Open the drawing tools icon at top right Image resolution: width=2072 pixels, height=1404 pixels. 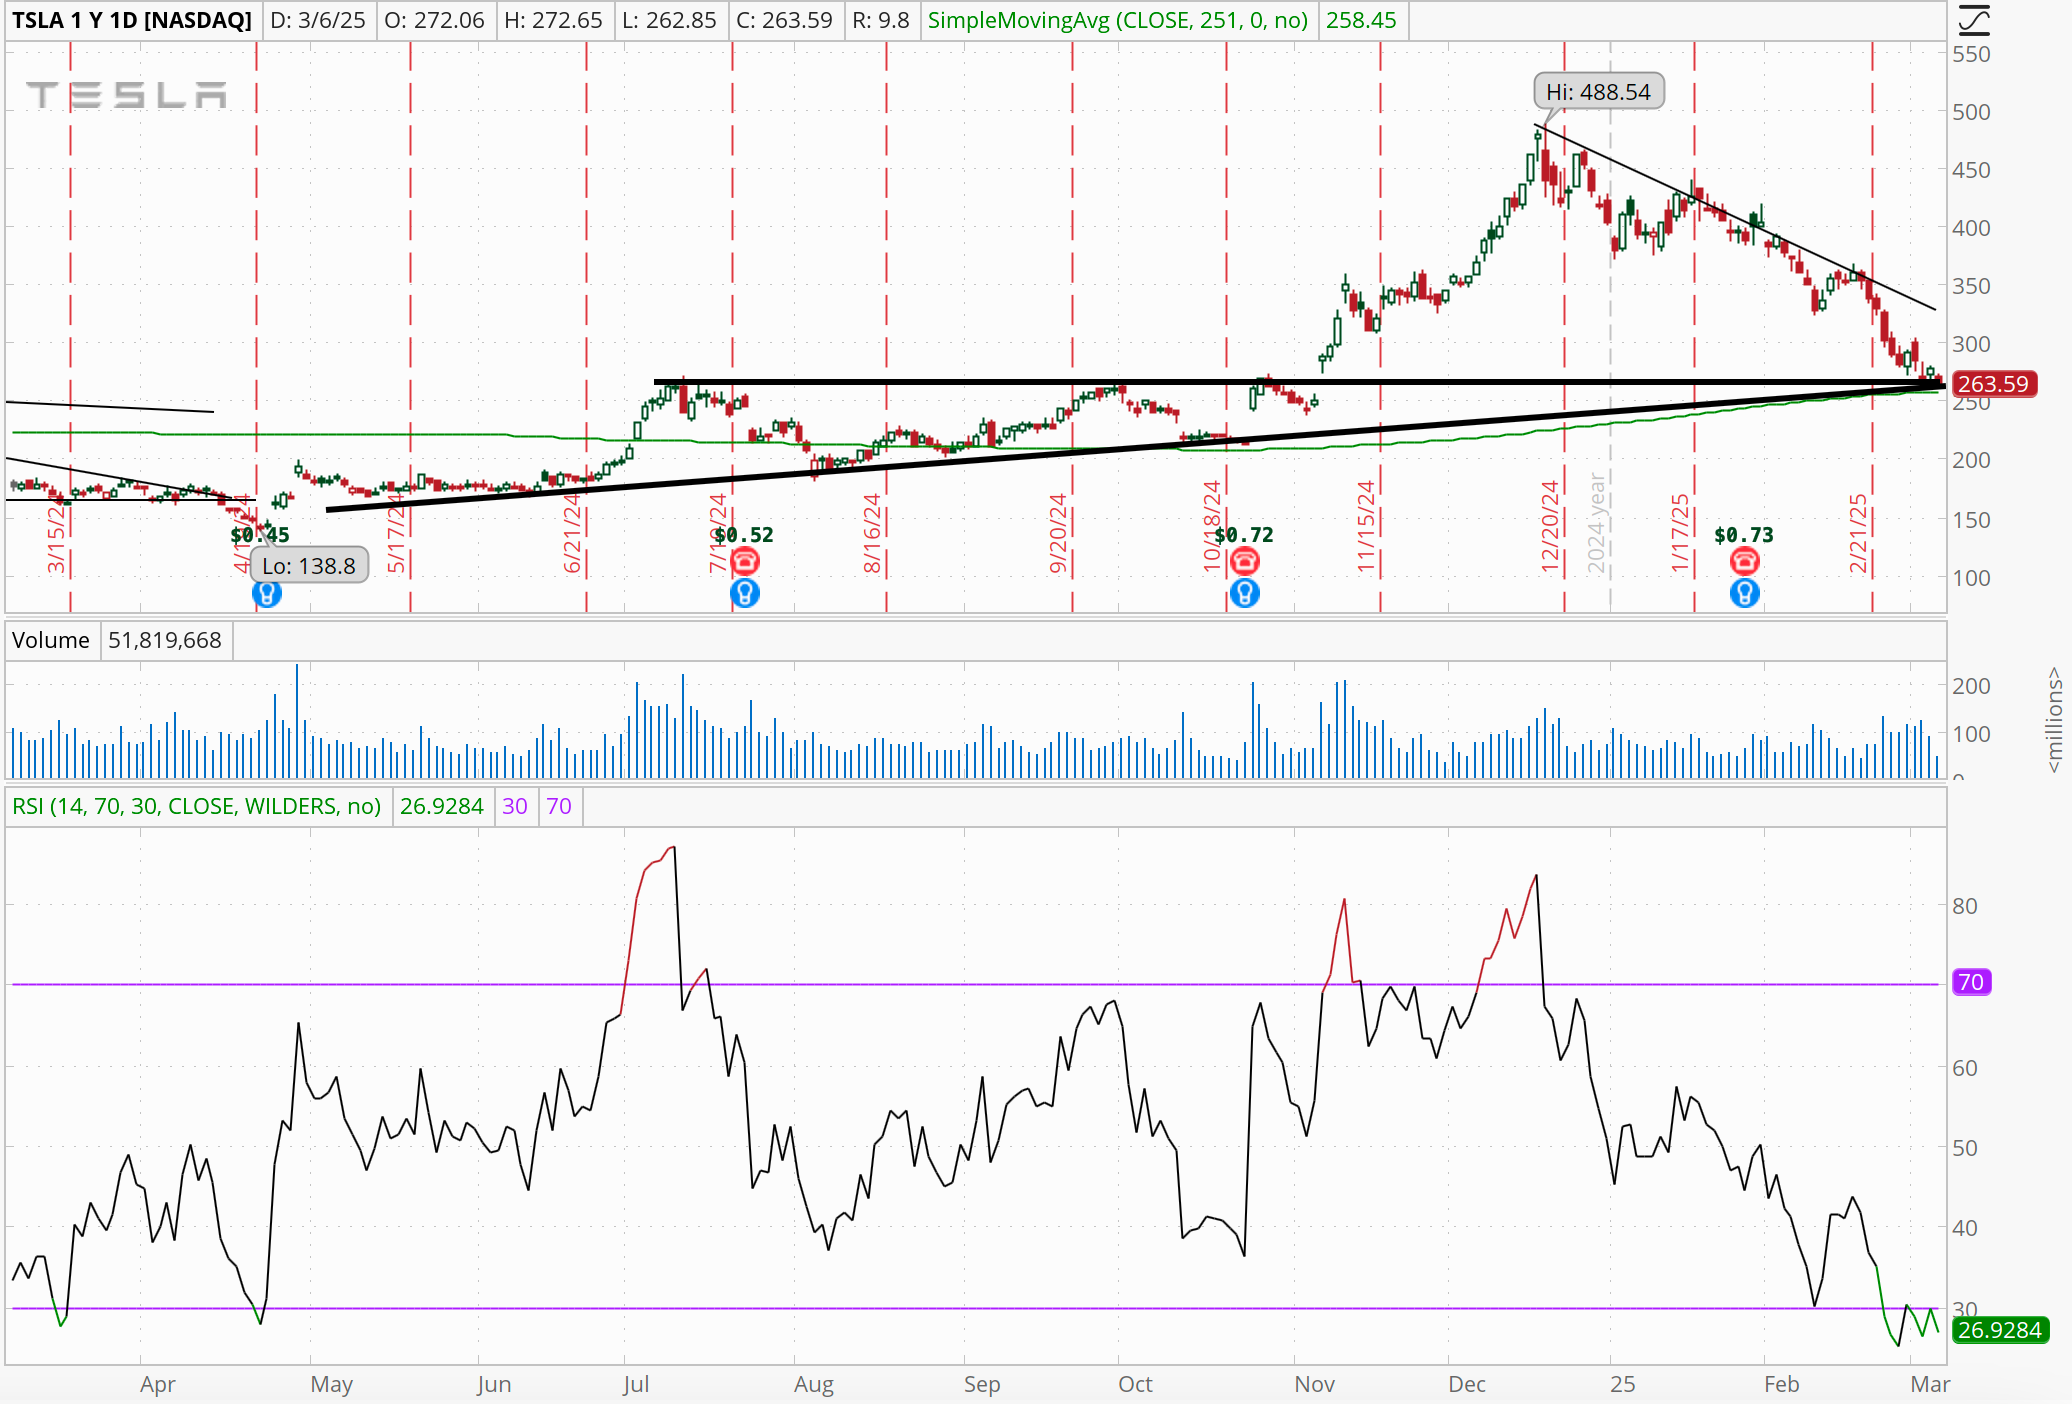[1974, 20]
